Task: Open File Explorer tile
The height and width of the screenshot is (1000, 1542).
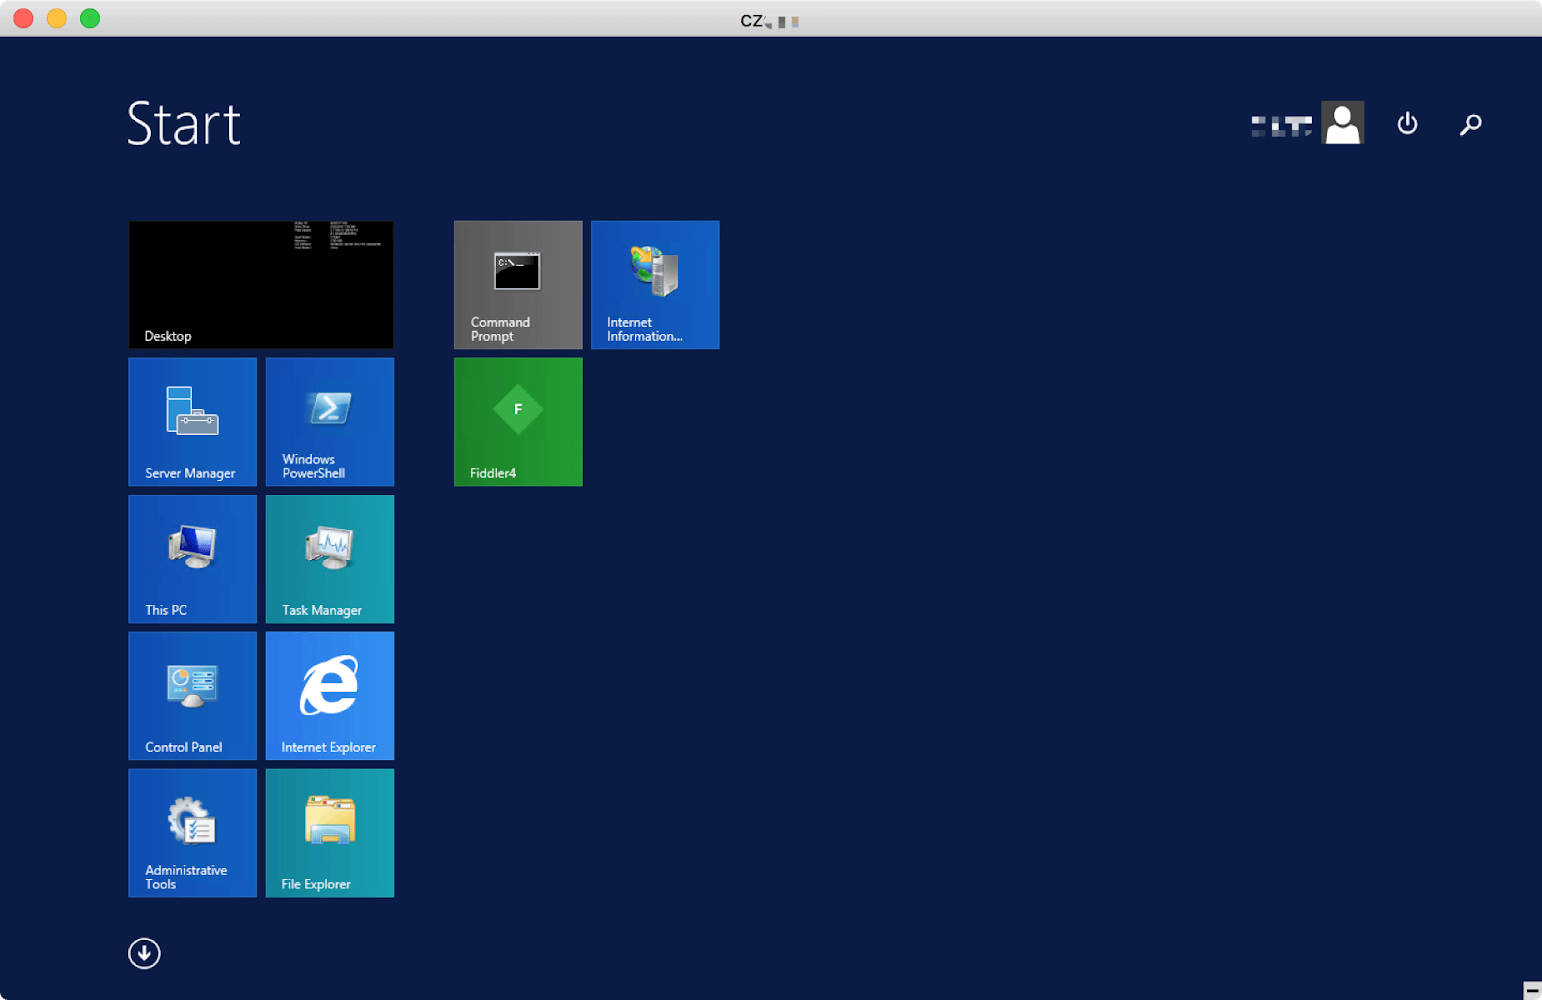Action: coord(330,833)
